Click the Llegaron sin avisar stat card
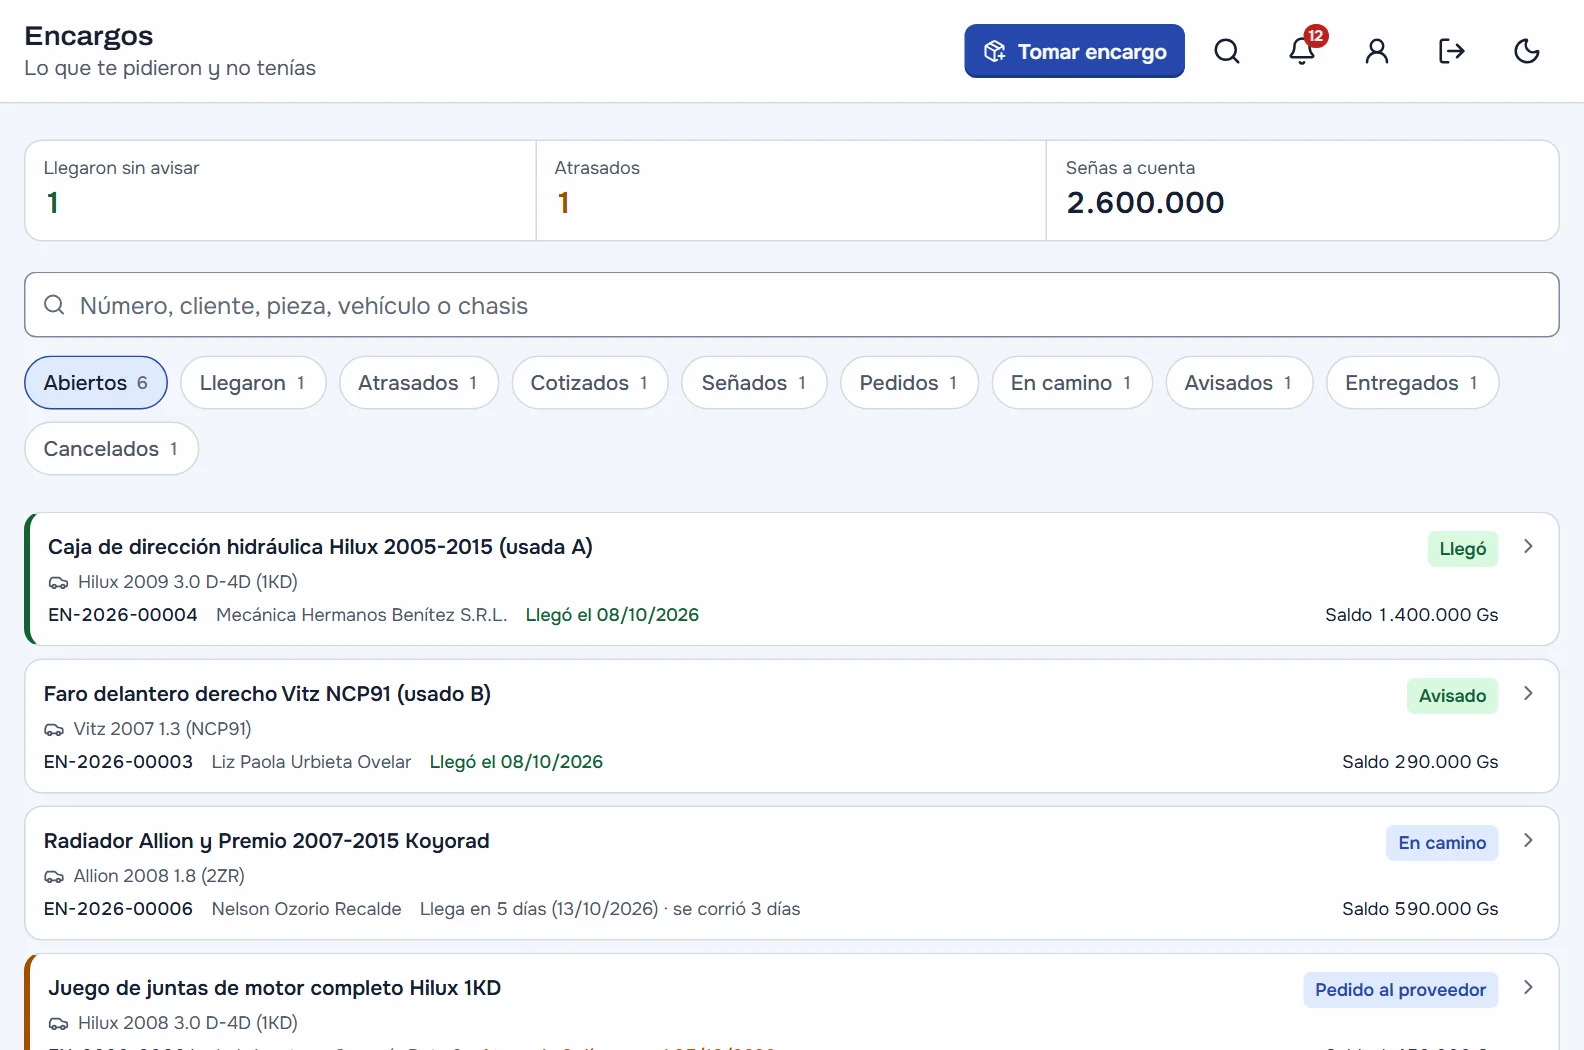This screenshot has width=1584, height=1050. coord(280,190)
